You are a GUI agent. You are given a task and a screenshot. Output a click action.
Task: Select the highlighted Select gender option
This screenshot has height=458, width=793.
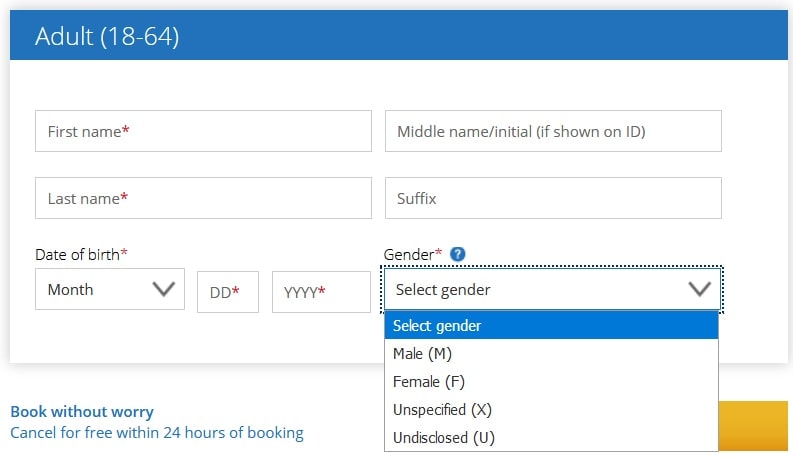click(551, 326)
